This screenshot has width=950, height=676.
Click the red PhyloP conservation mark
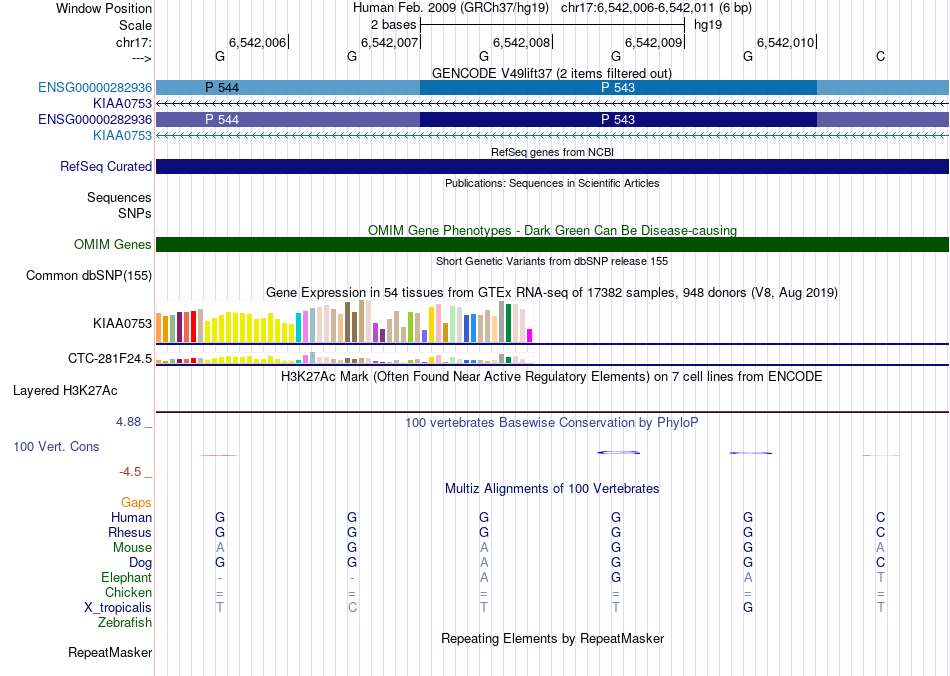[x=219, y=456]
